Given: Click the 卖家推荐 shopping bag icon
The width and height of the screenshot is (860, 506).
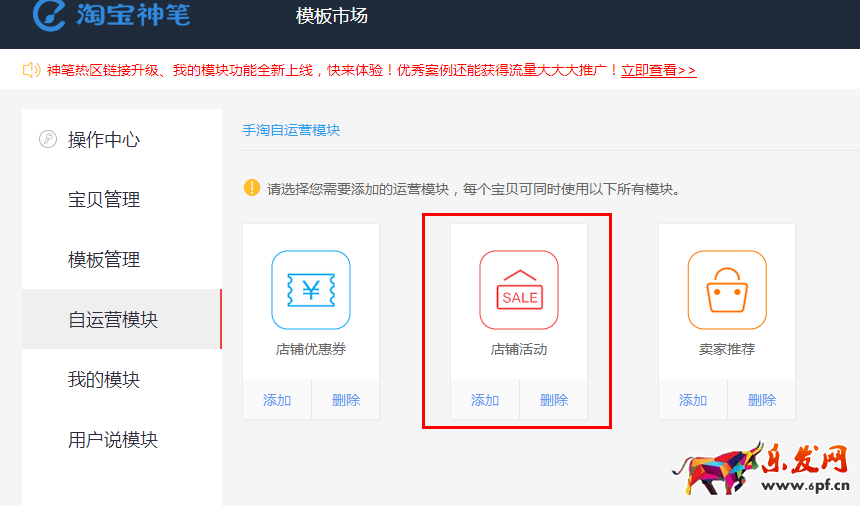Looking at the screenshot, I should pyautogui.click(x=727, y=290).
